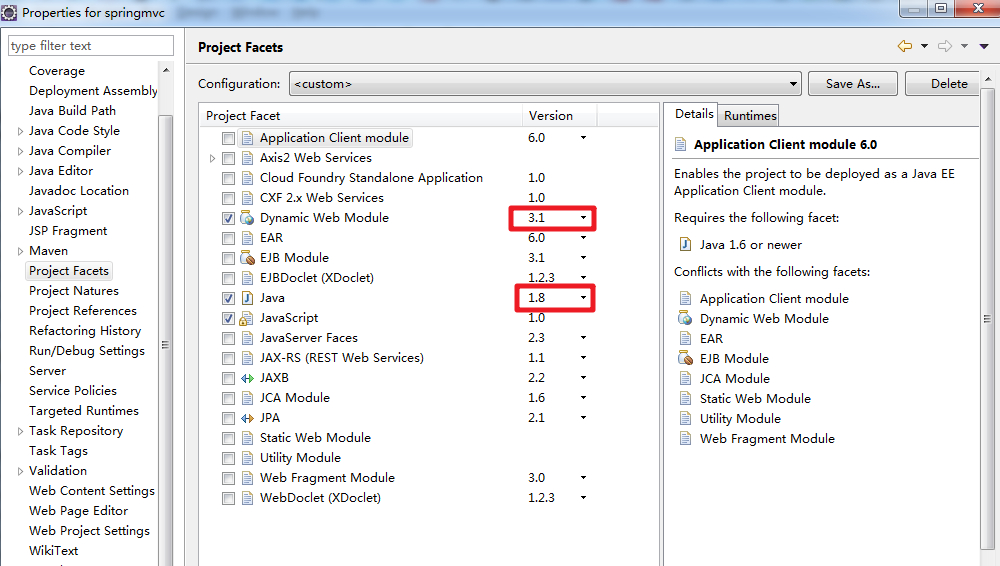Click the back navigation arrow icon
This screenshot has width=1000, height=566.
click(905, 46)
